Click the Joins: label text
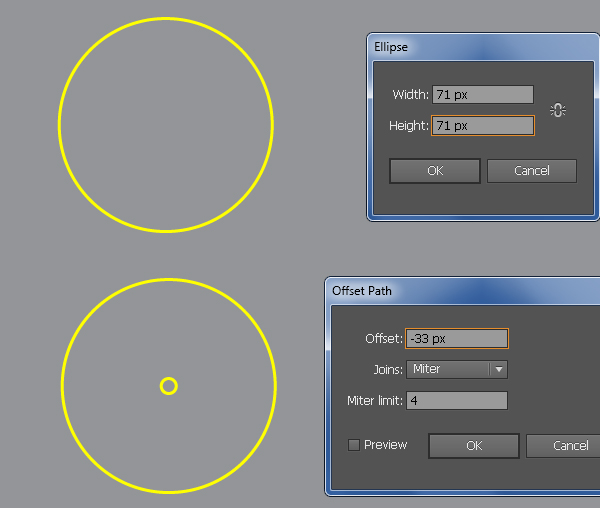Image resolution: width=600 pixels, height=508 pixels. click(x=388, y=370)
